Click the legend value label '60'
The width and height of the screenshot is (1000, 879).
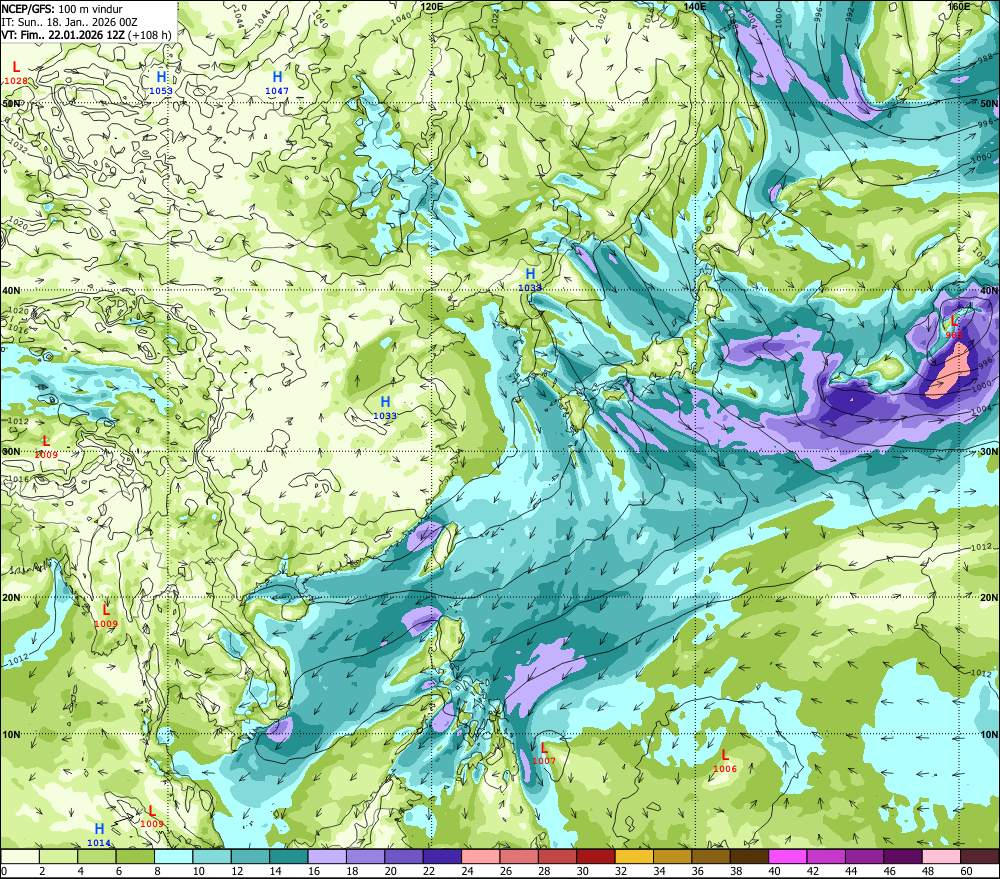967,871
